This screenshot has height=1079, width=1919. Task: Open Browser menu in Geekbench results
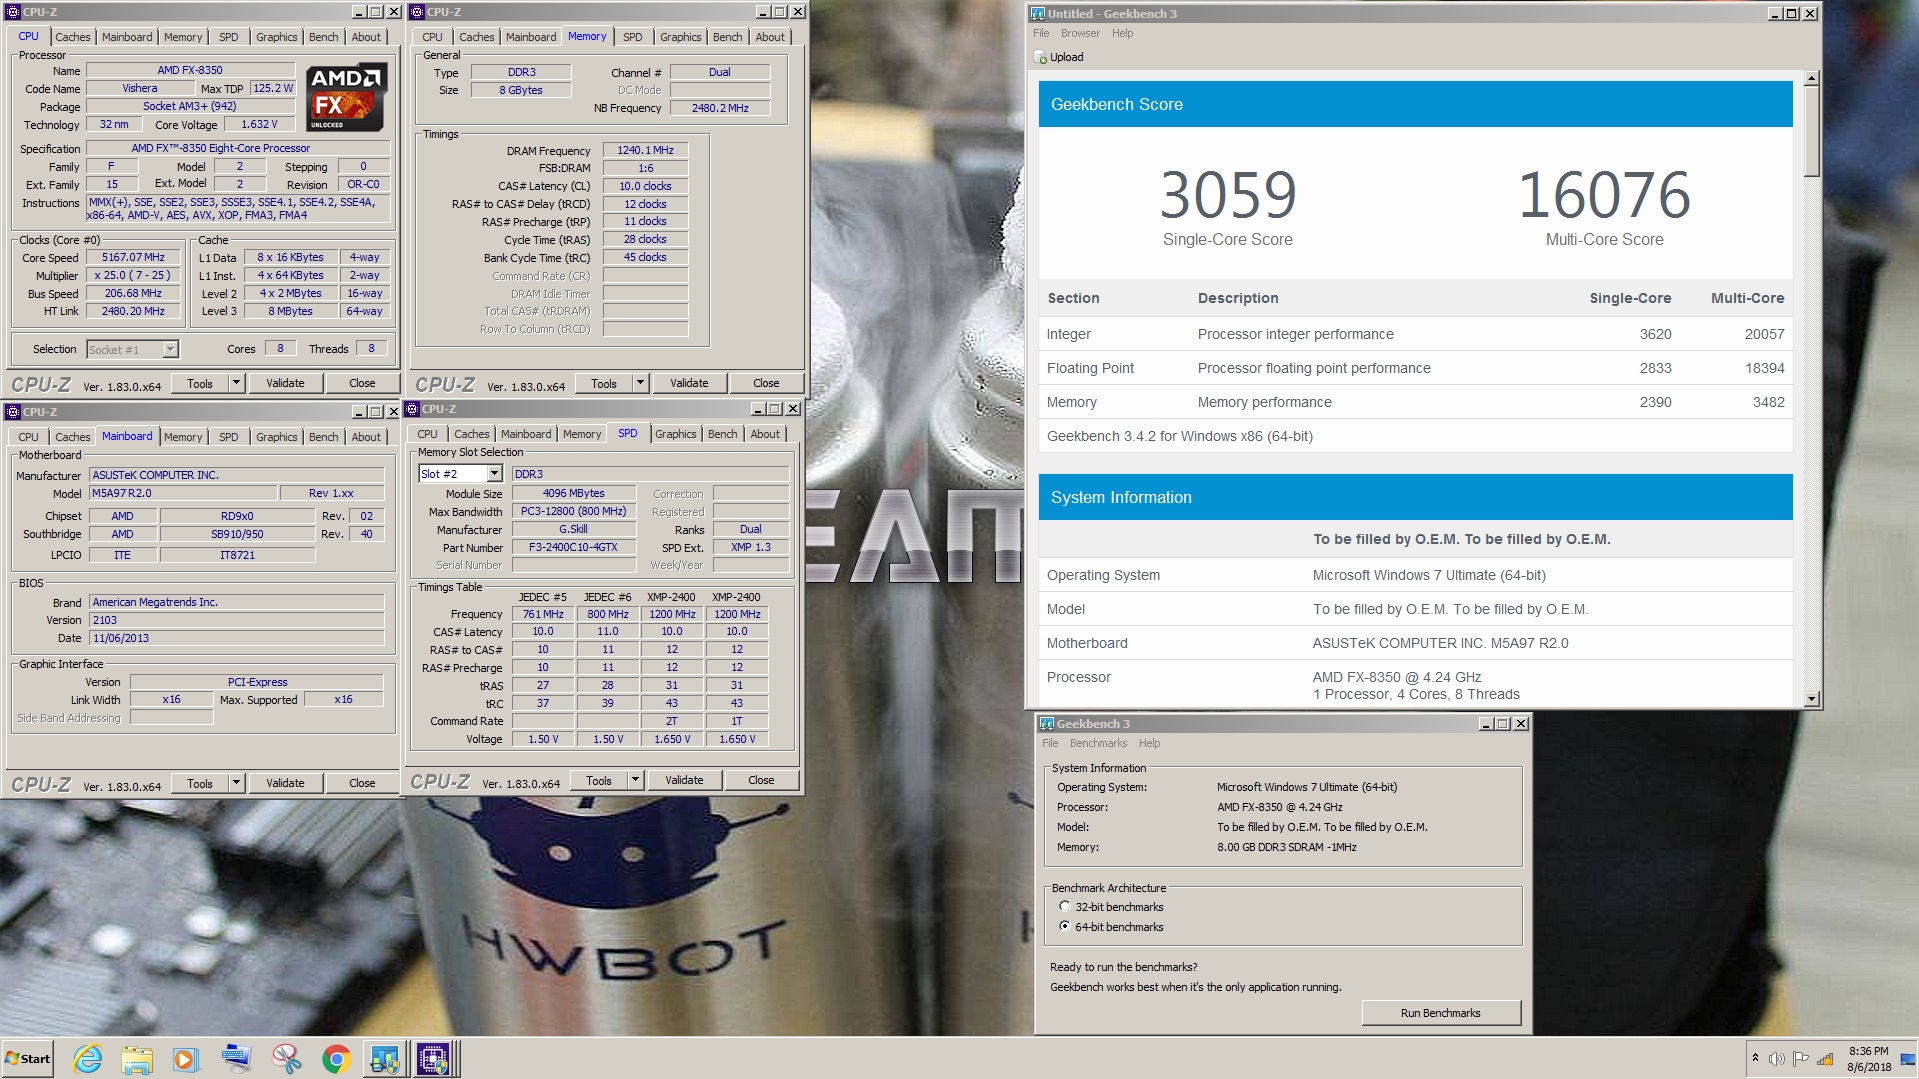click(1080, 33)
